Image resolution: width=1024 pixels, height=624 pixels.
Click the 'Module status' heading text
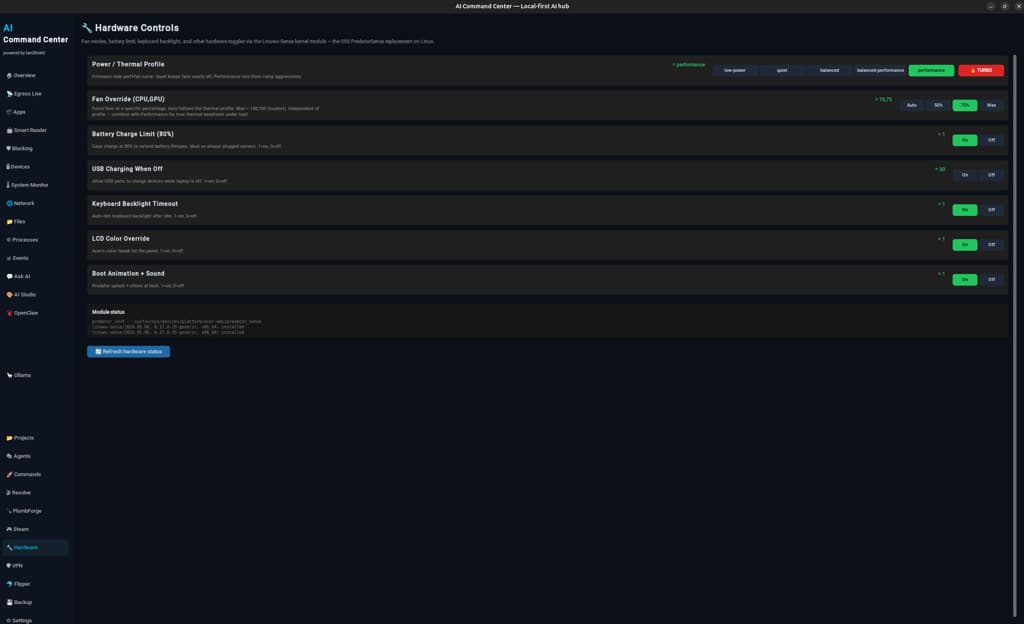108,312
